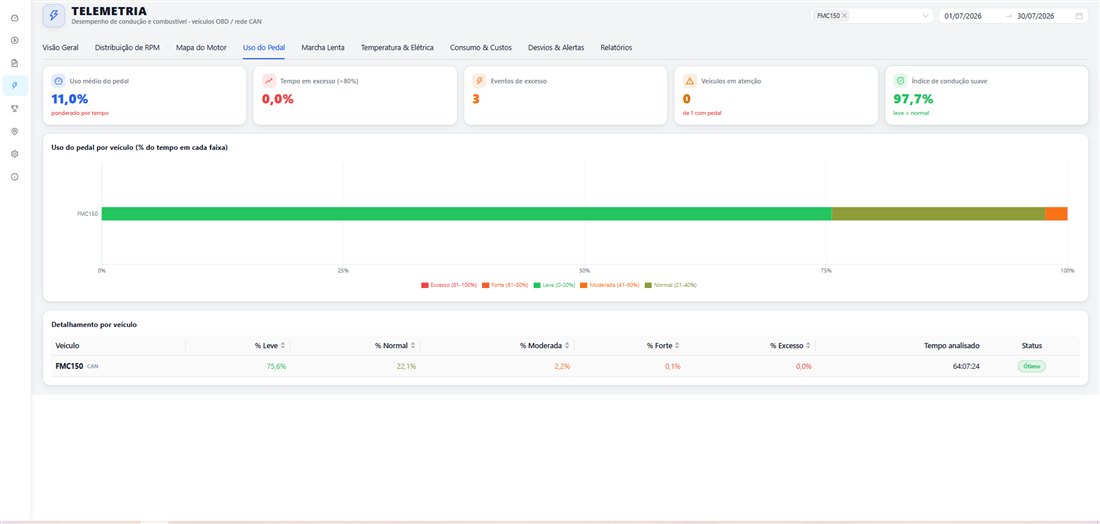Open the Consumo & Custos tab
This screenshot has width=1100, height=524.
[481, 48]
